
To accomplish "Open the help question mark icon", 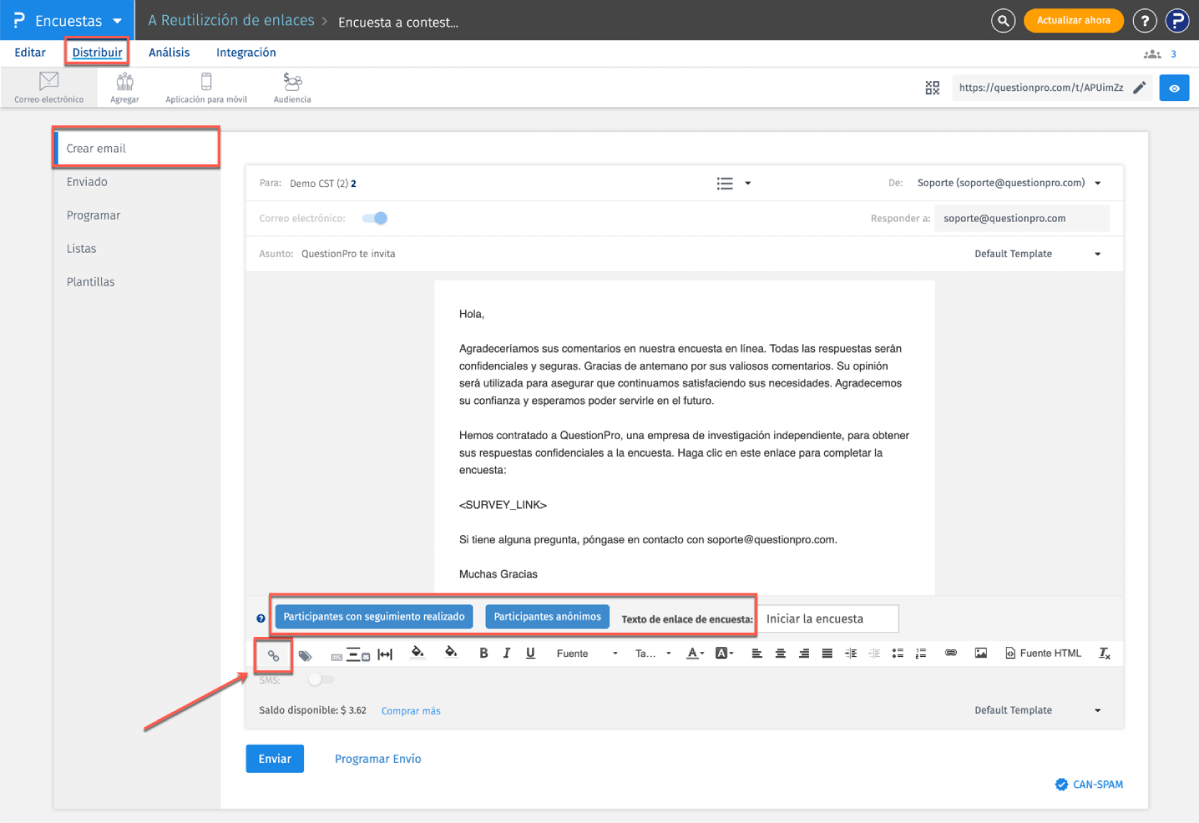I will 1144,21.
